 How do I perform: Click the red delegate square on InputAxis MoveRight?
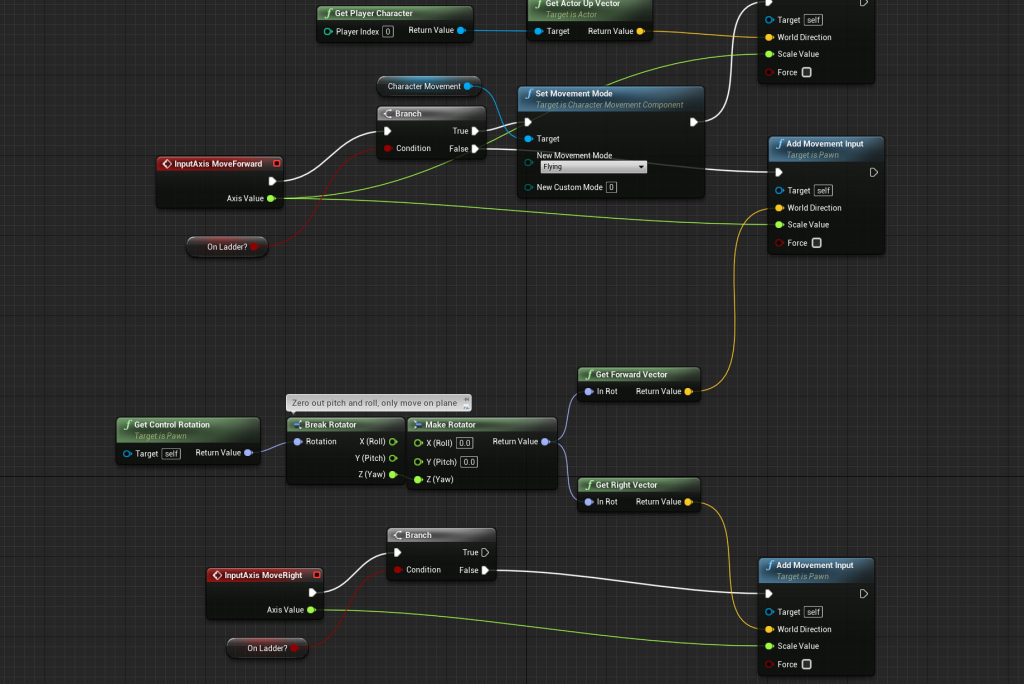[x=316, y=575]
